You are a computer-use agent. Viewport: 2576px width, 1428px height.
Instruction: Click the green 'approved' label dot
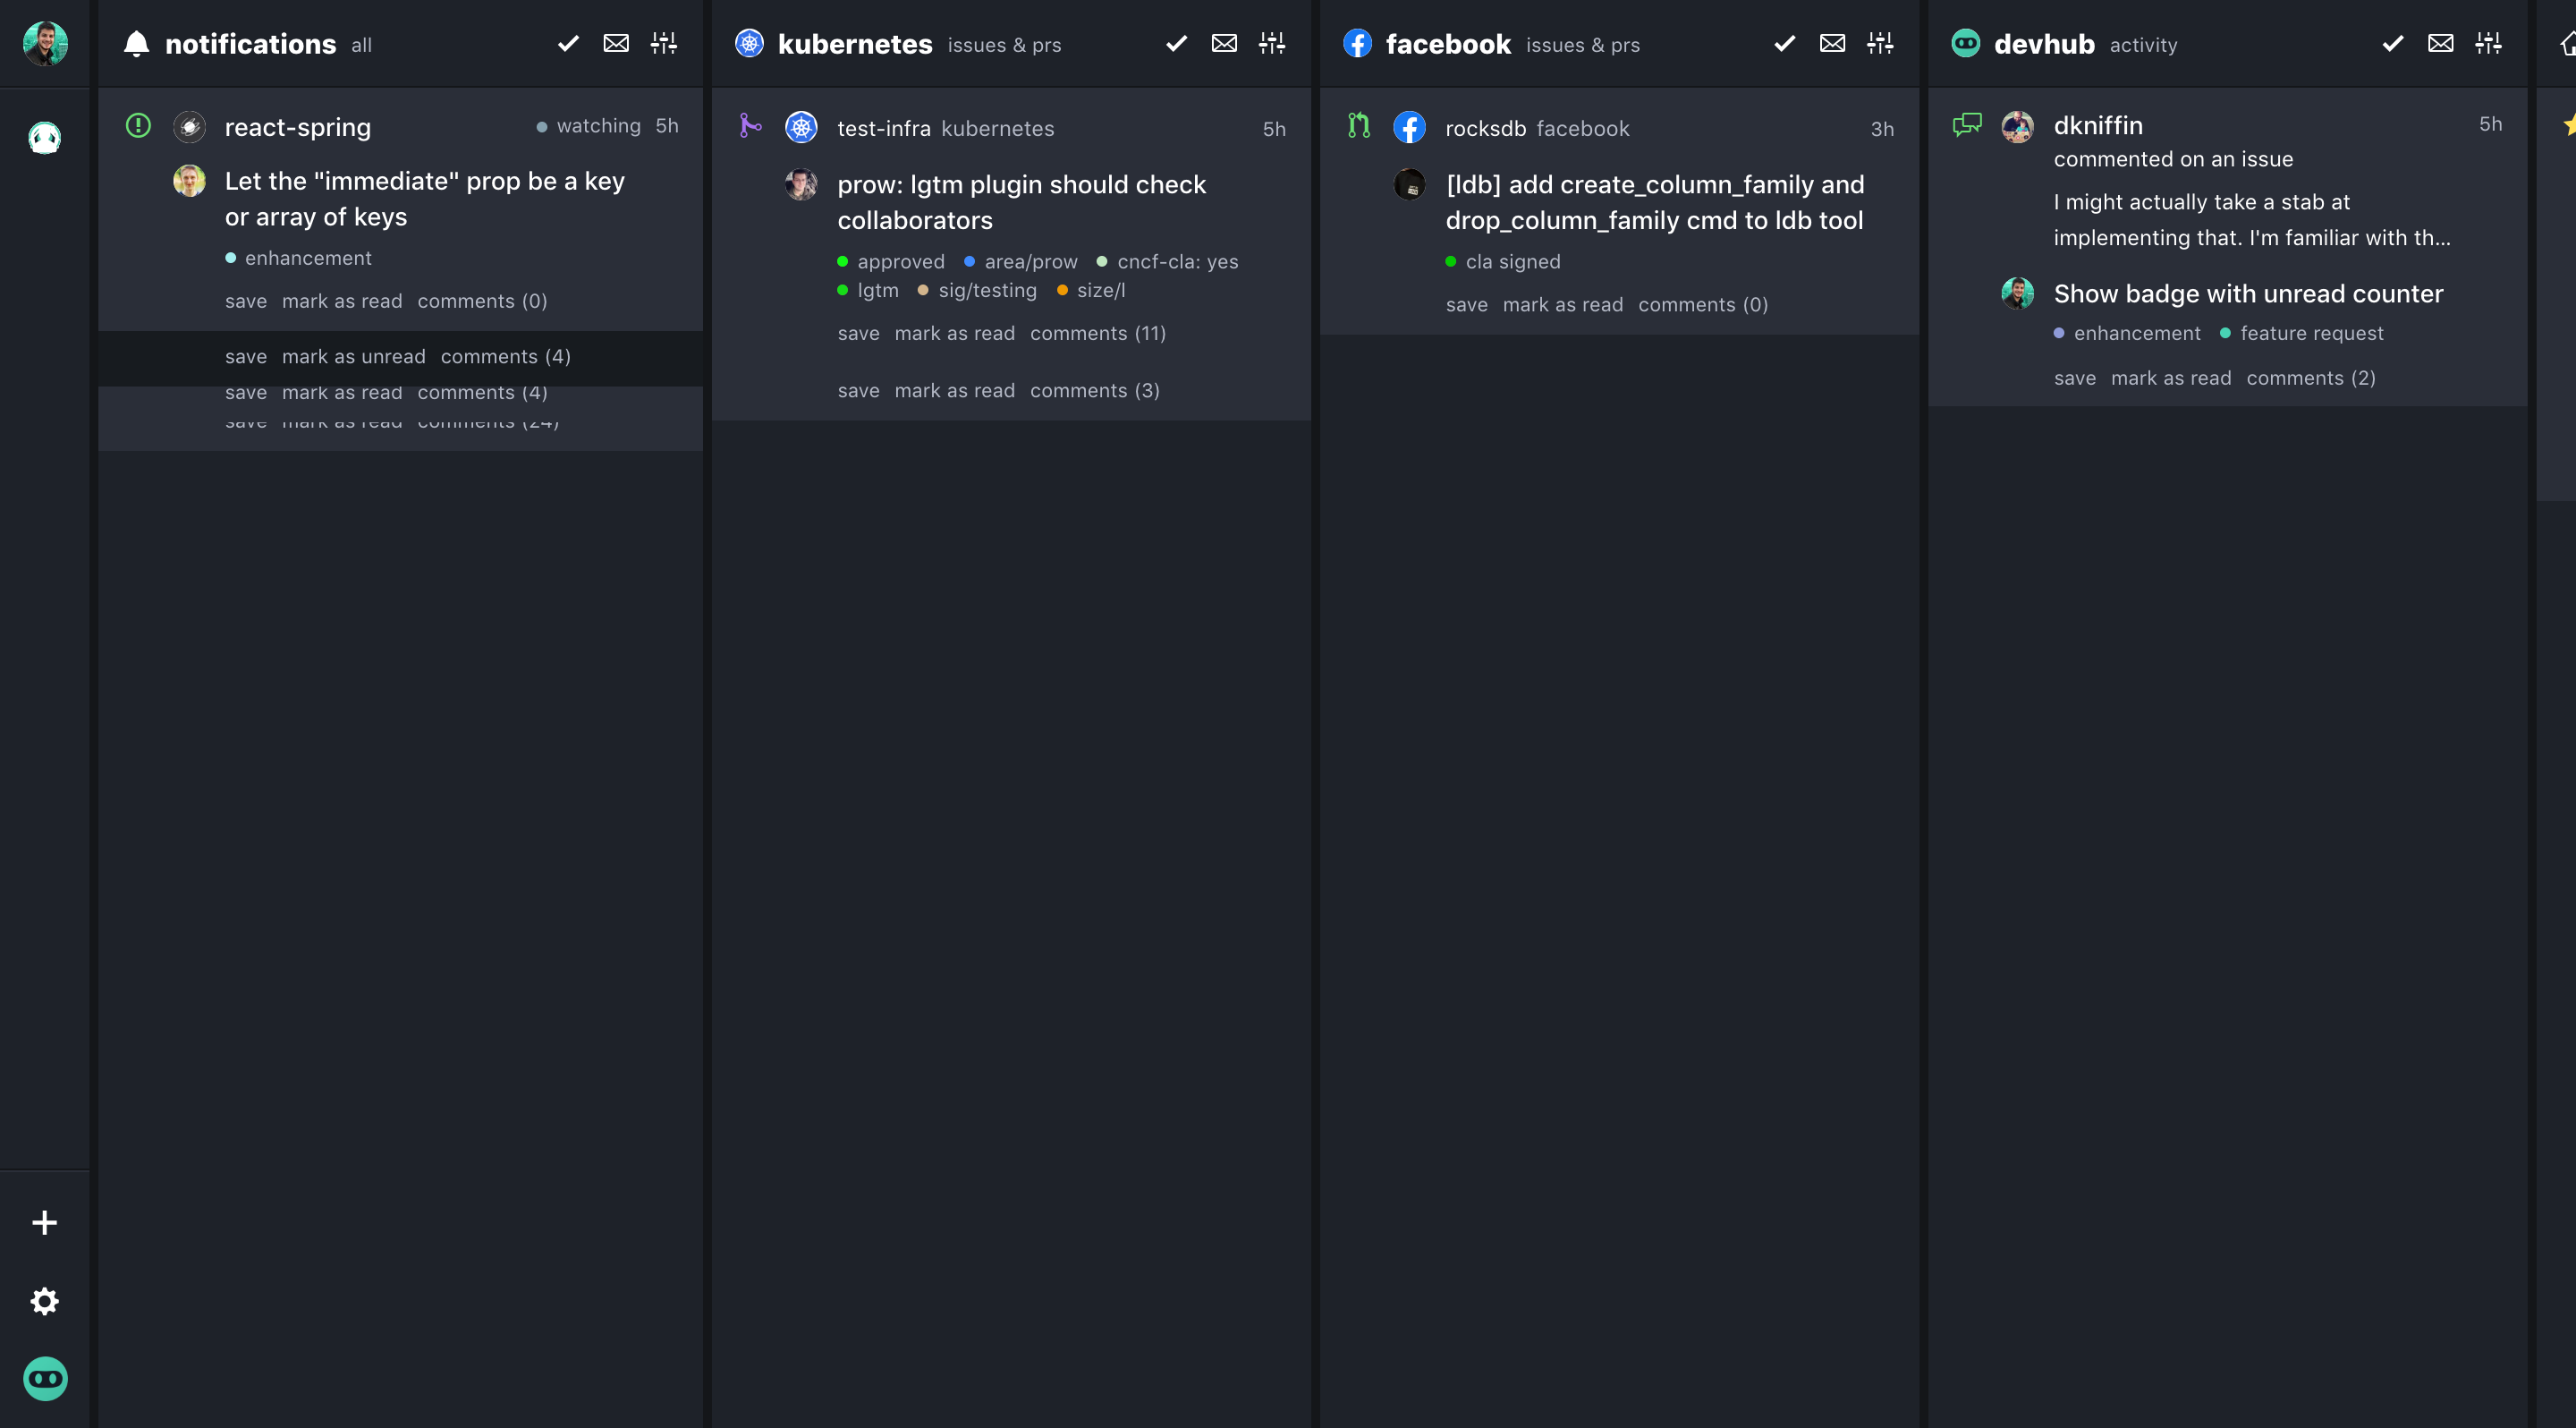click(842, 262)
